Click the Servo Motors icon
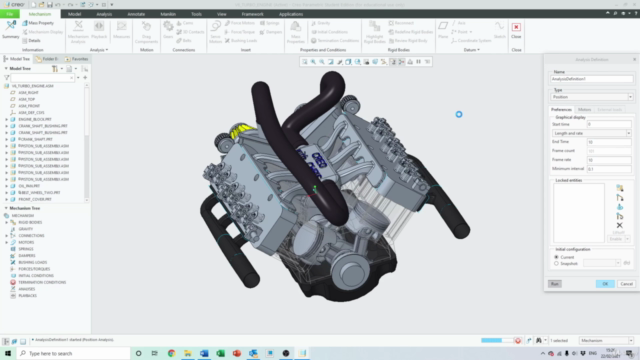Image resolution: width=640 pixels, height=360 pixels. click(x=216, y=26)
